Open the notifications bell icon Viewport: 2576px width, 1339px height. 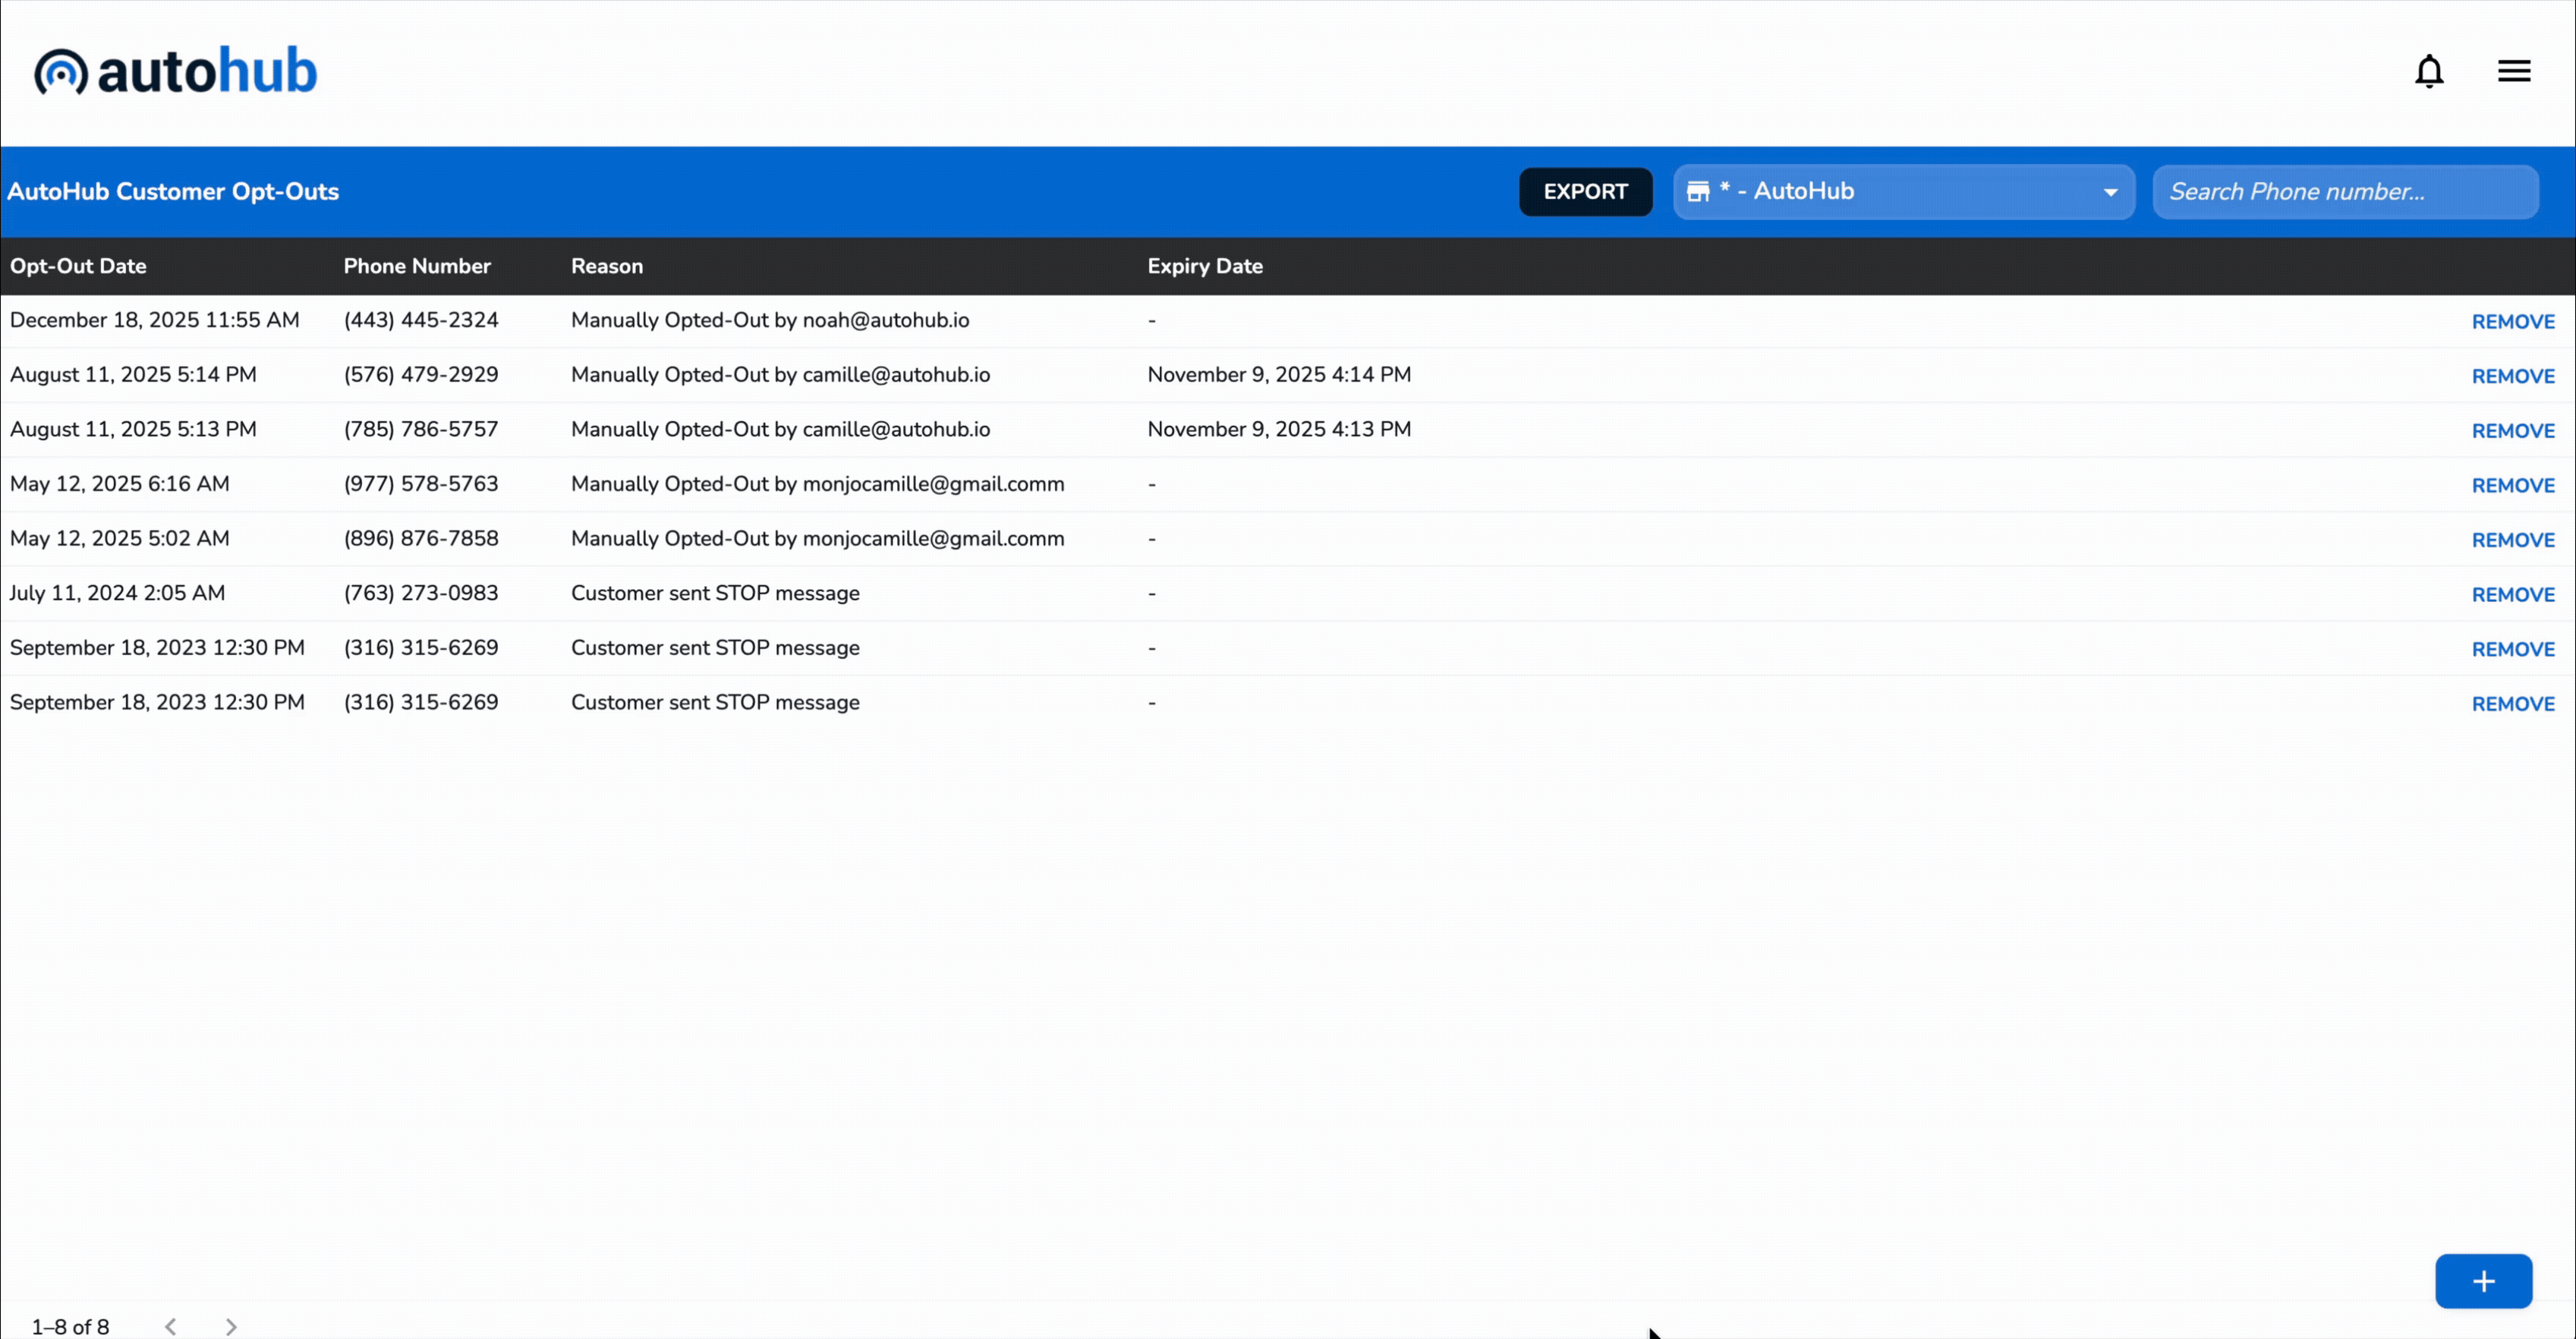coord(2429,71)
